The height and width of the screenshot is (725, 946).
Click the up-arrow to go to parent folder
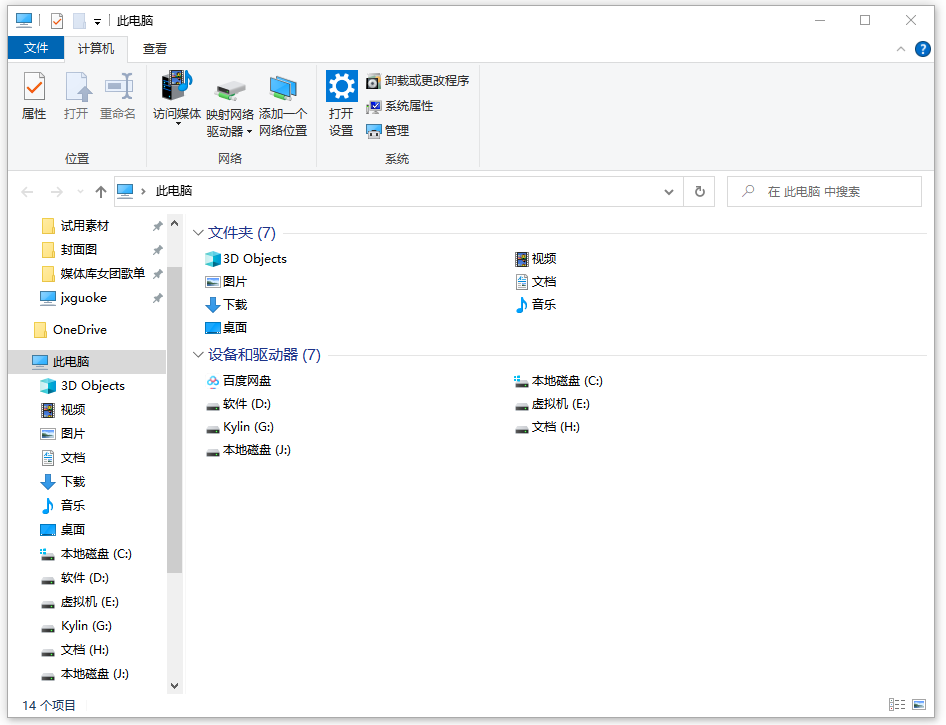click(100, 192)
